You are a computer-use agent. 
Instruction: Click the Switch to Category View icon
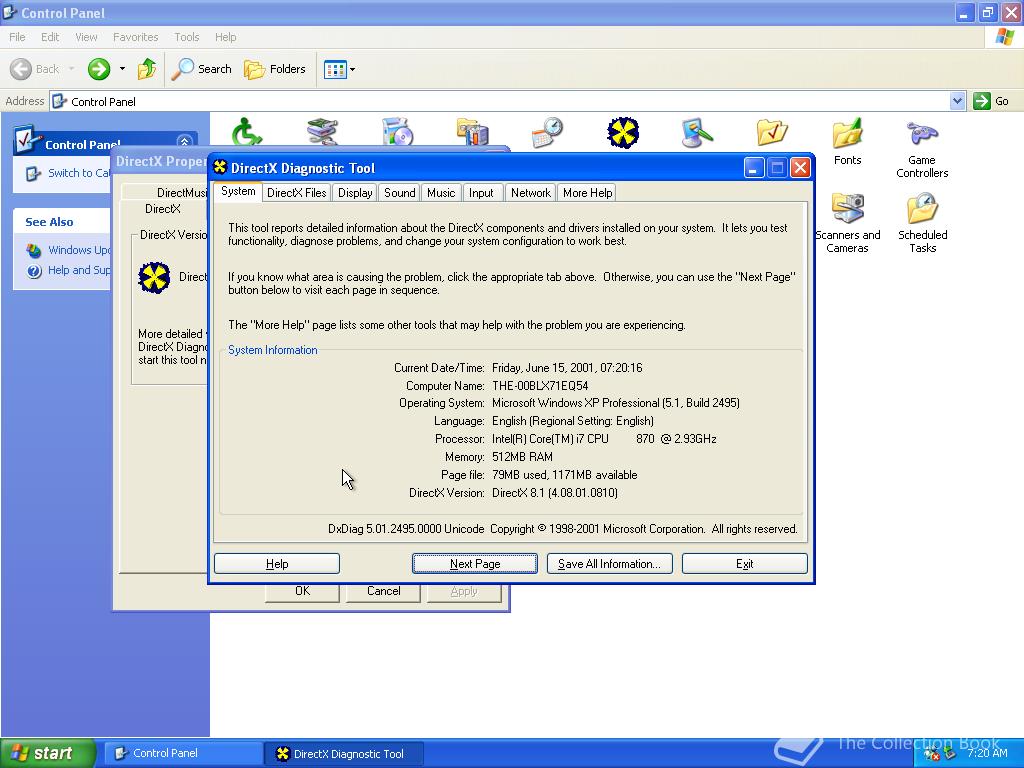(33, 174)
